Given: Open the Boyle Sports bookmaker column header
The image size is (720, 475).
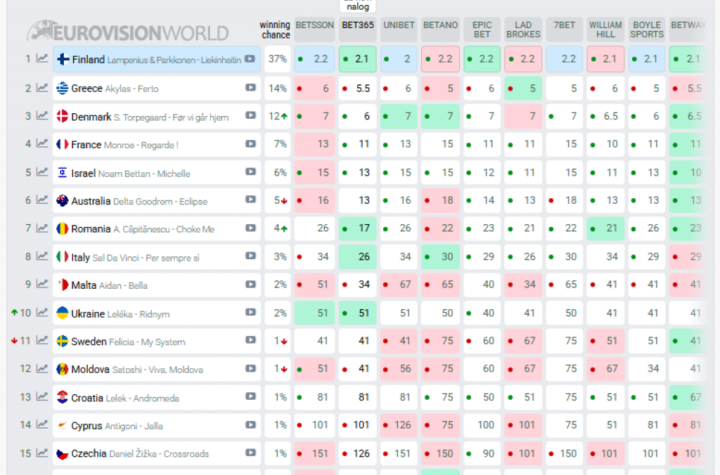Looking at the screenshot, I should pyautogui.click(x=647, y=29).
